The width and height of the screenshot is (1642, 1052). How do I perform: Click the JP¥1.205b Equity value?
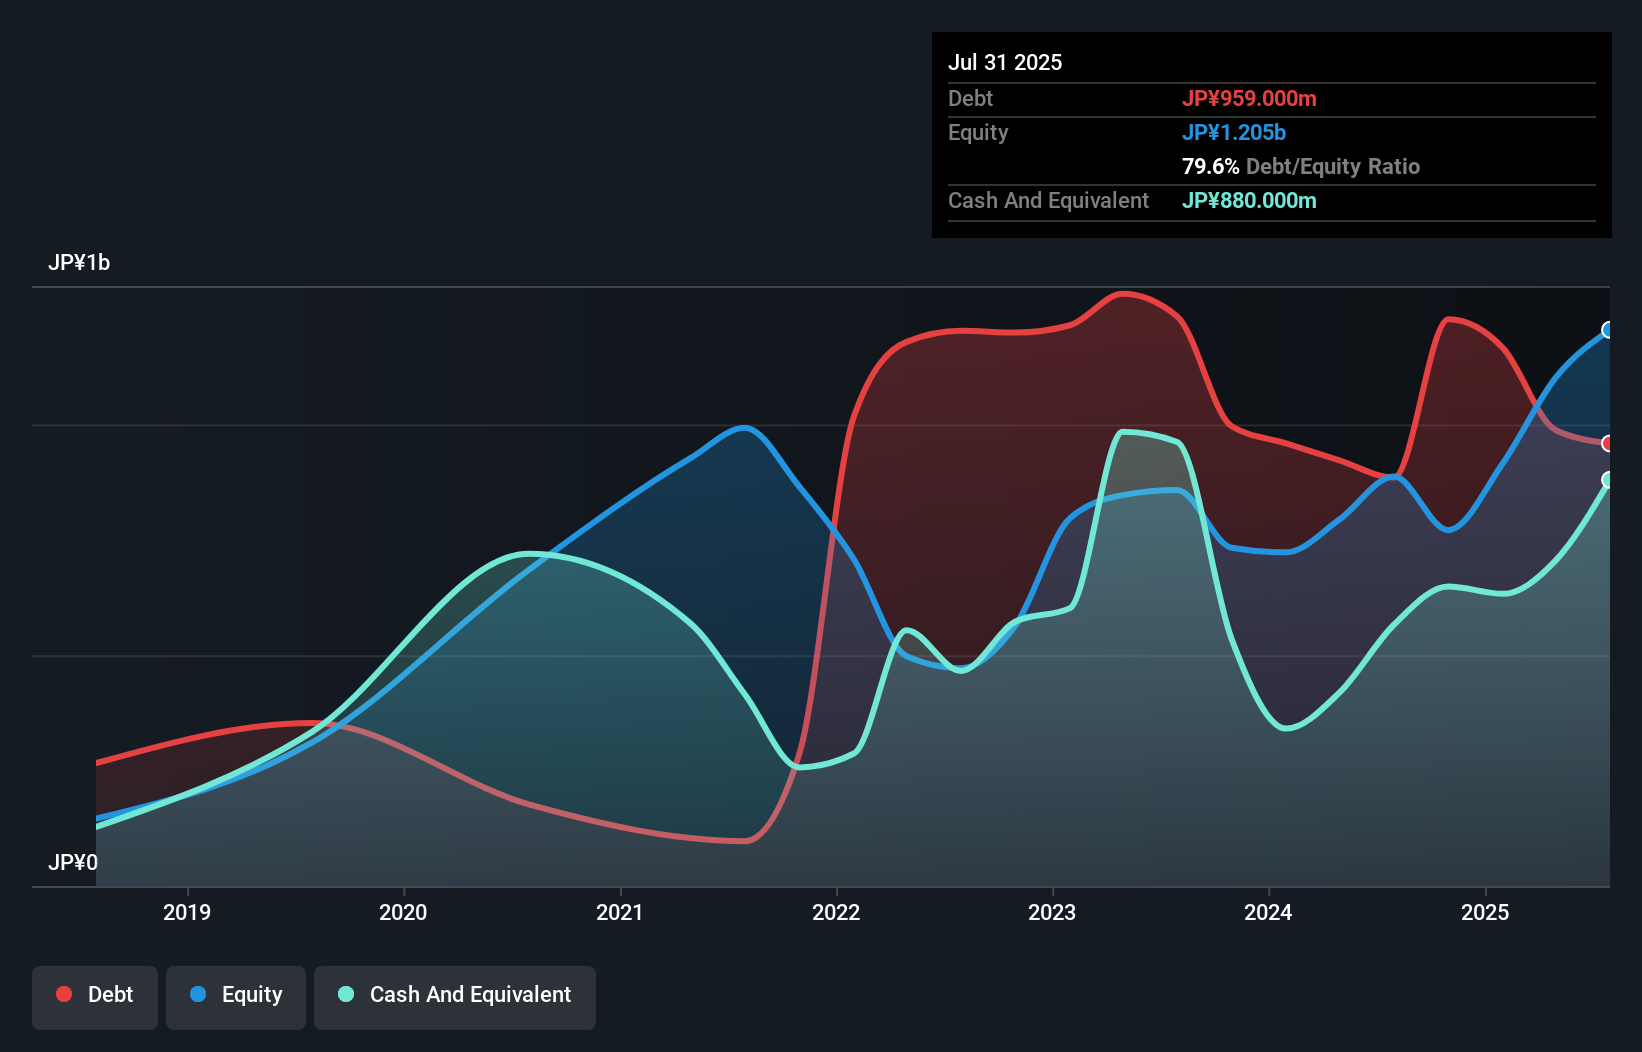1235,132
